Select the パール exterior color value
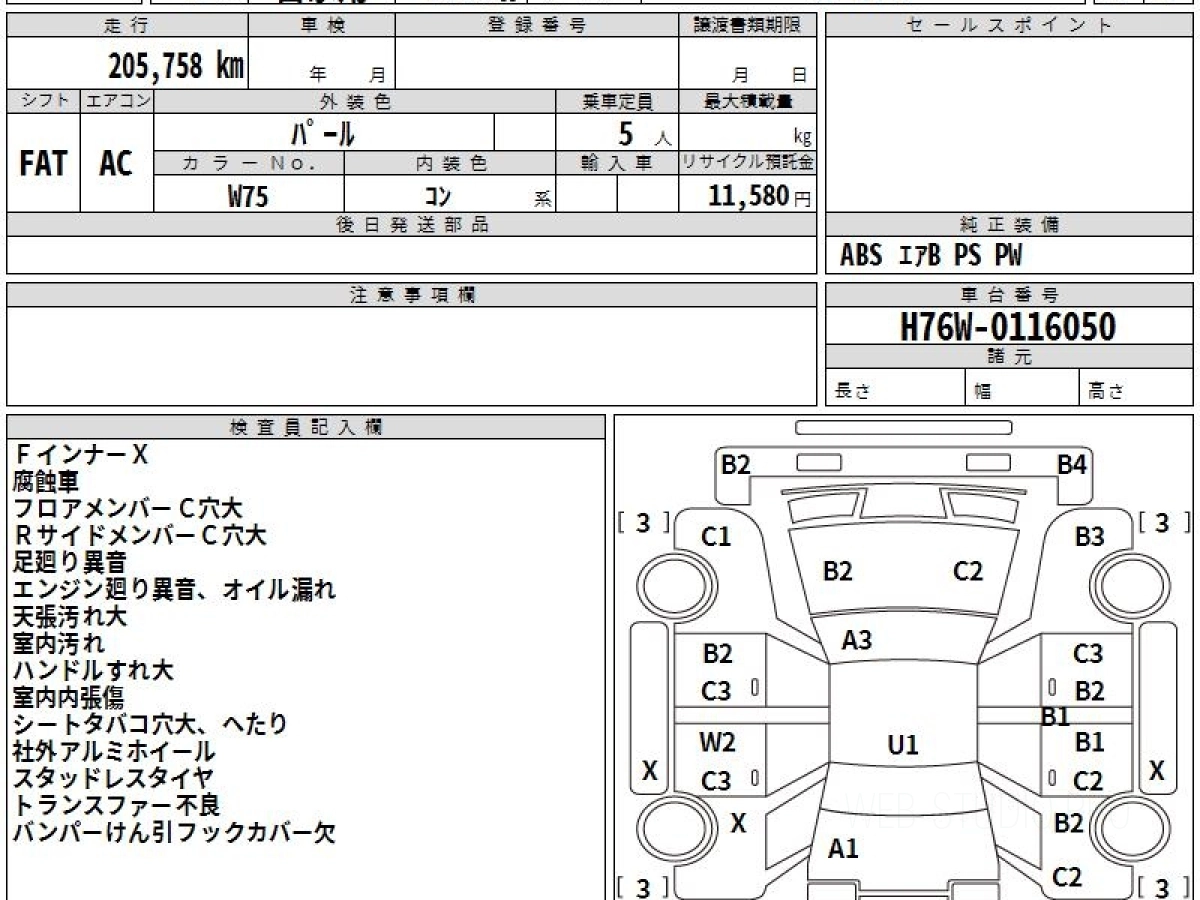Viewport: 1200px width, 900px height. (324, 132)
